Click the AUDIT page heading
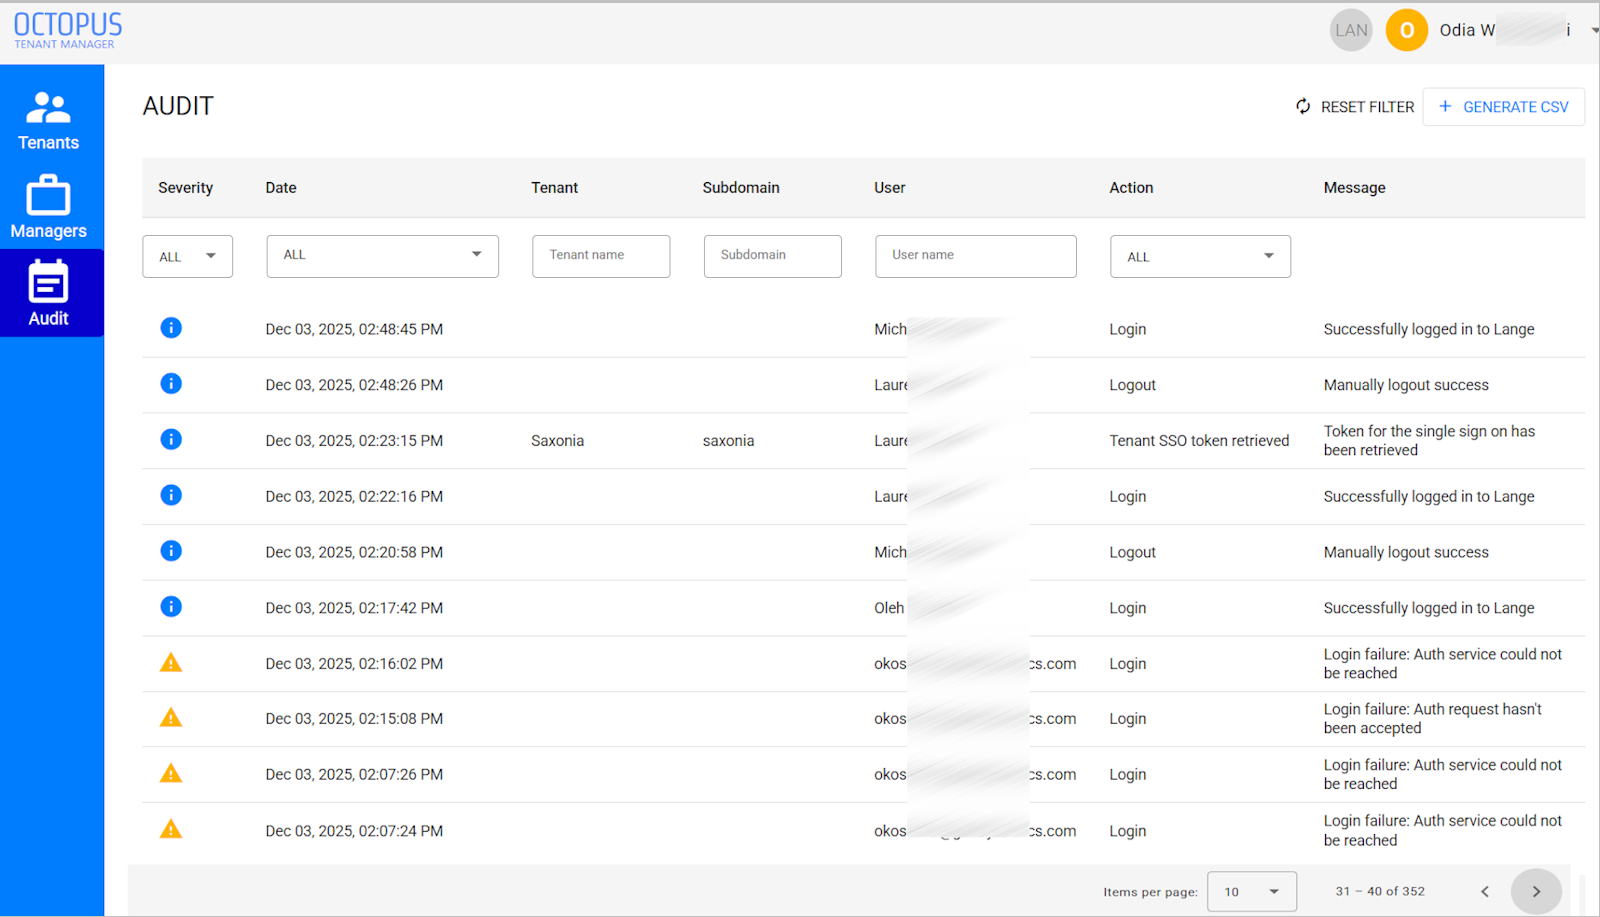This screenshot has height=917, width=1600. point(178,106)
